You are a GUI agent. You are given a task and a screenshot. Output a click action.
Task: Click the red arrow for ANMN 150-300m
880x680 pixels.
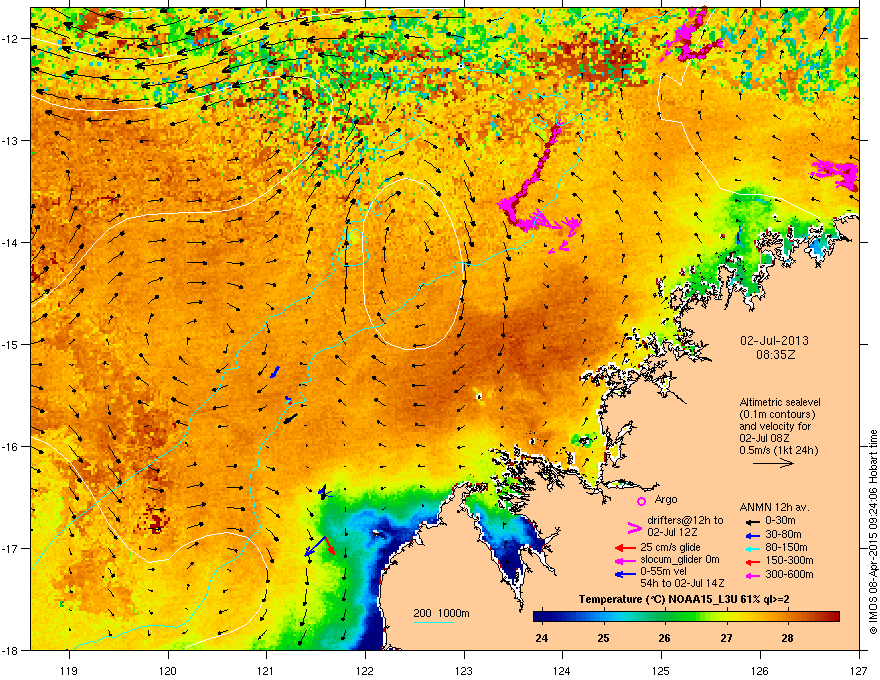(x=751, y=561)
